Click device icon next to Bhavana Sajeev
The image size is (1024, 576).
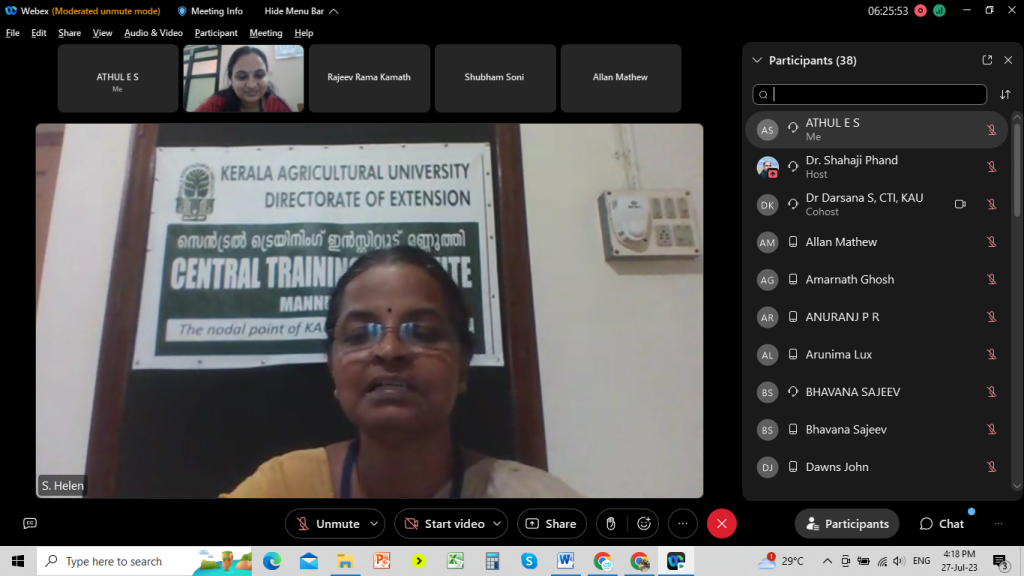[793, 429]
